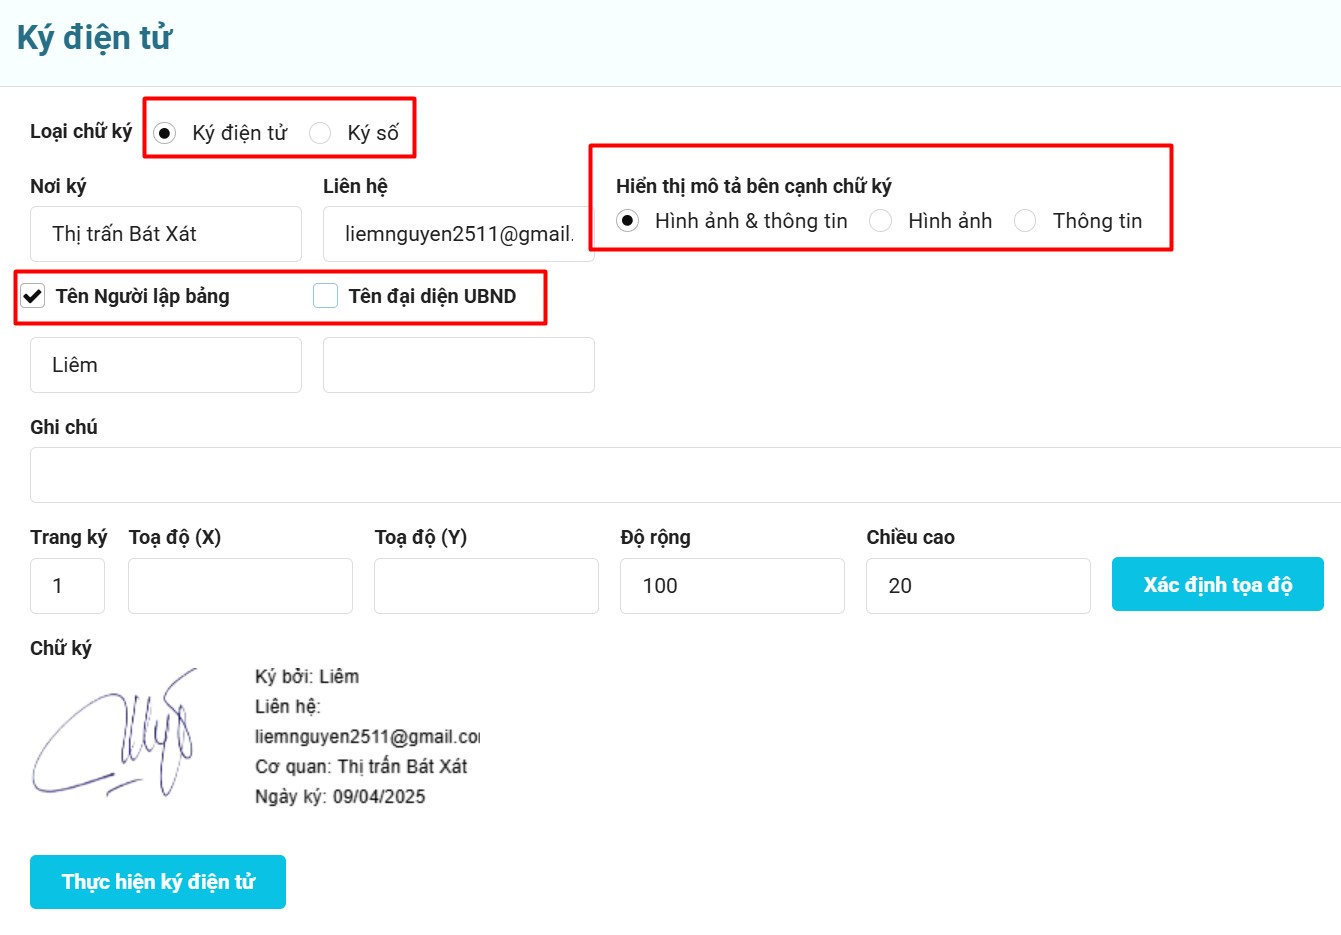Select Hình ảnh & thông tin display option

pos(627,221)
